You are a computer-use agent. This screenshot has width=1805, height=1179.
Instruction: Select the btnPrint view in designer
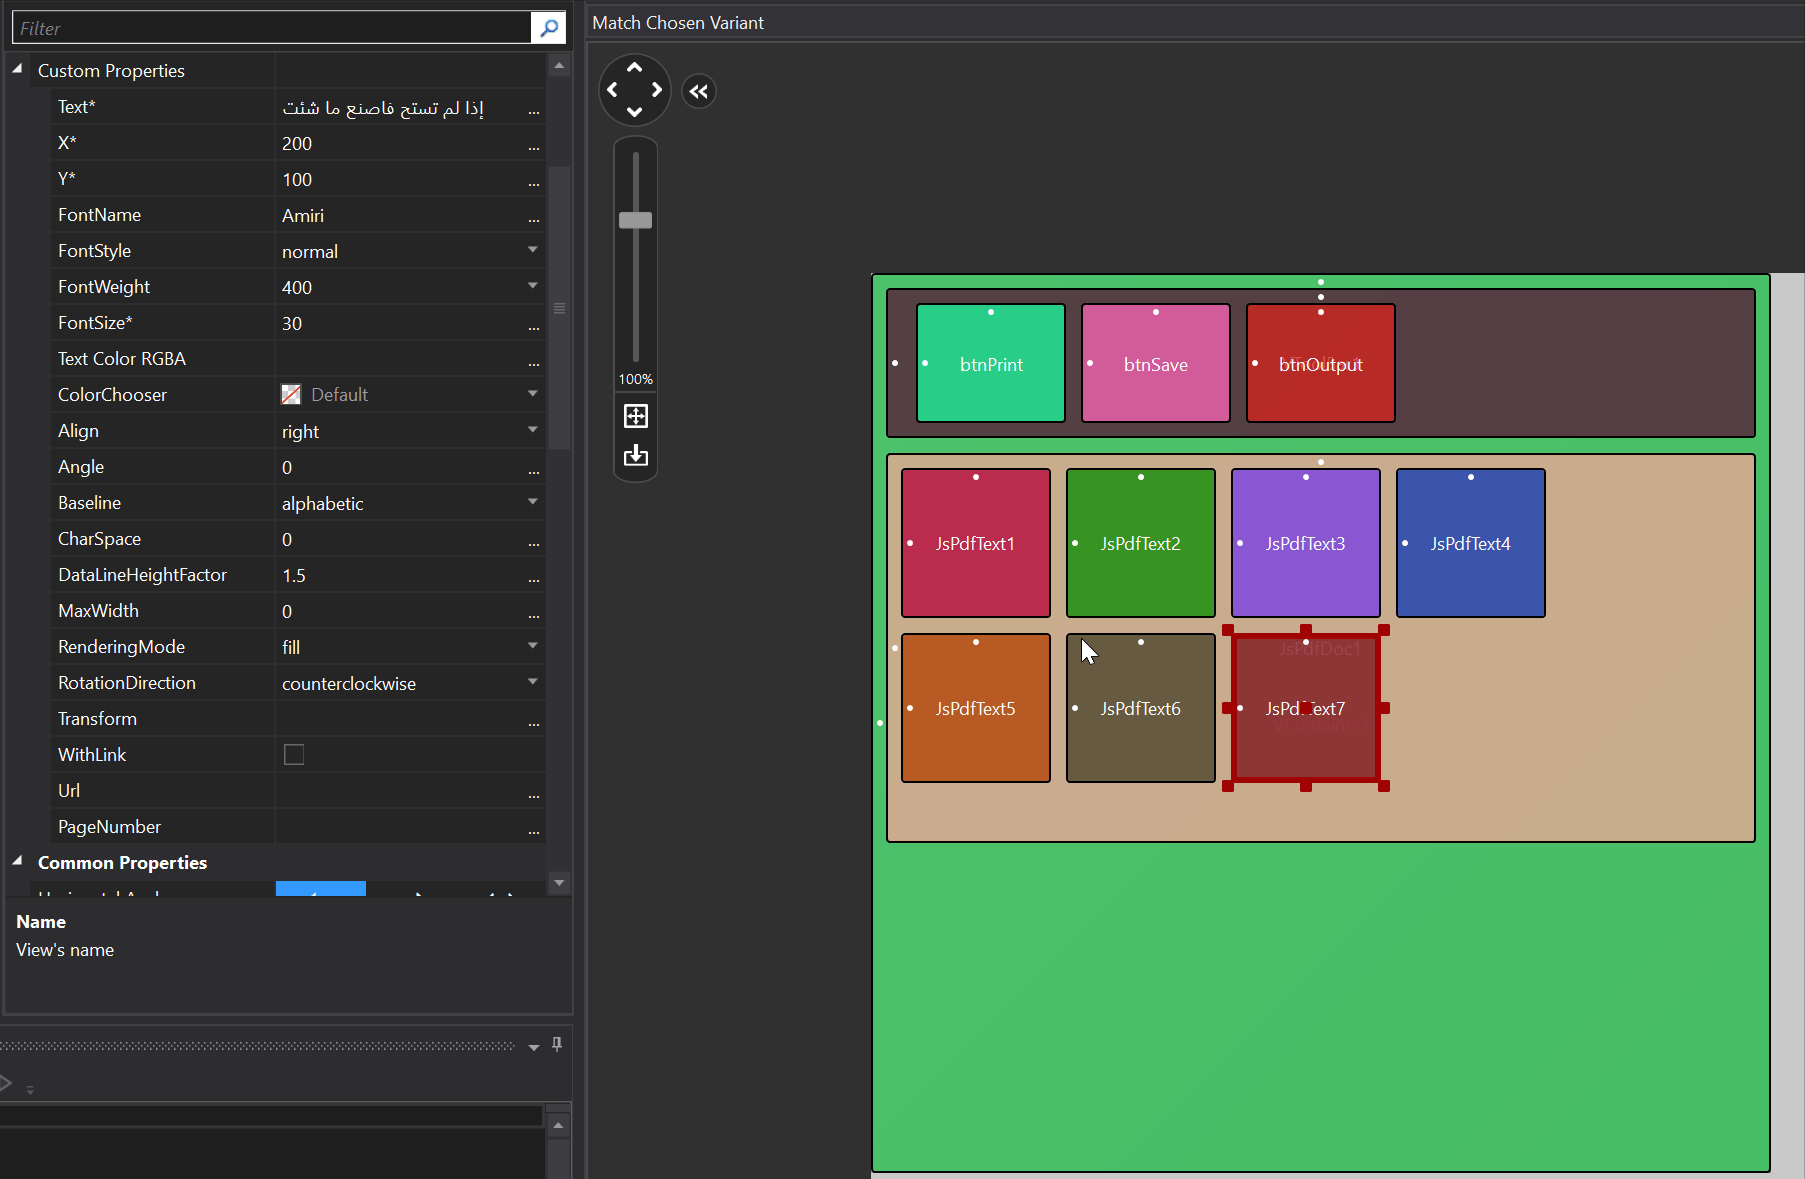coord(990,364)
